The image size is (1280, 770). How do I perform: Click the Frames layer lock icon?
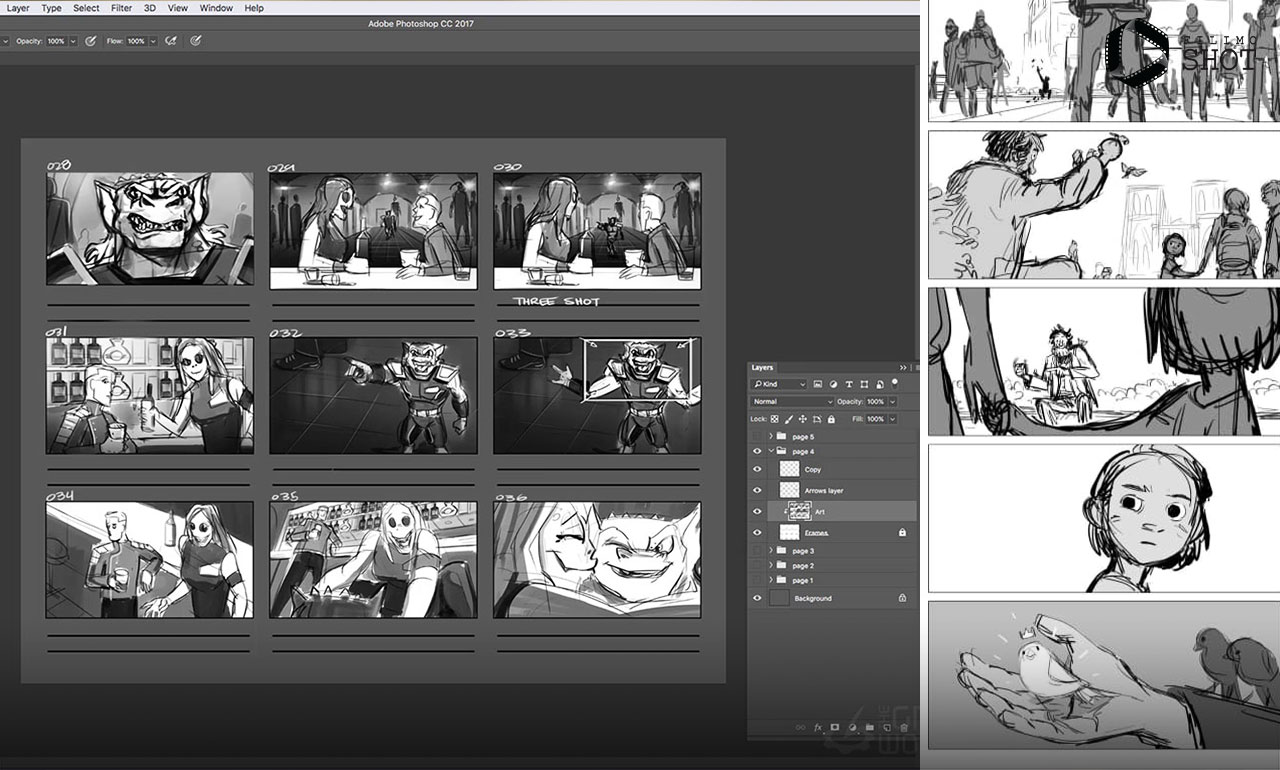902,532
